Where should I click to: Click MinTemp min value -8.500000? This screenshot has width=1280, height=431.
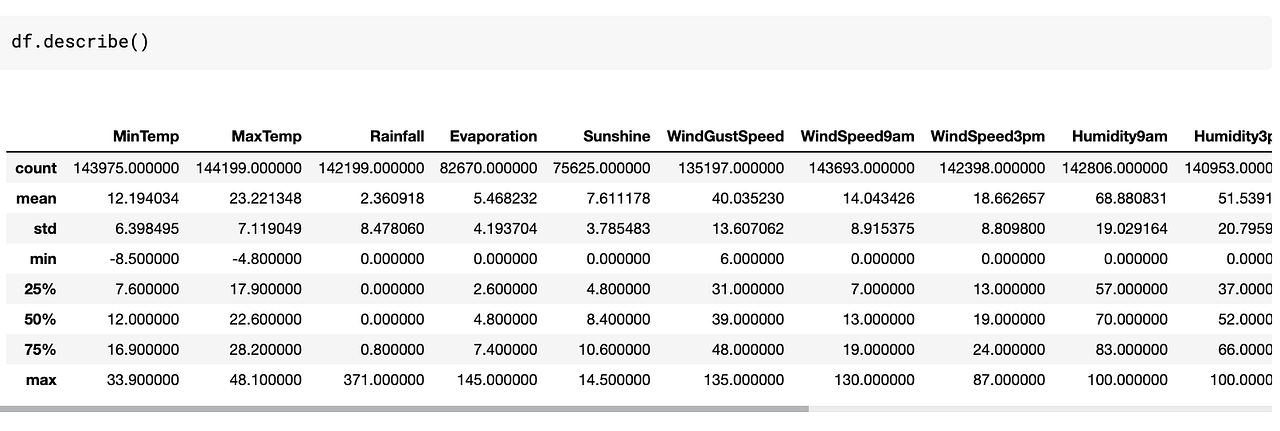(147, 259)
